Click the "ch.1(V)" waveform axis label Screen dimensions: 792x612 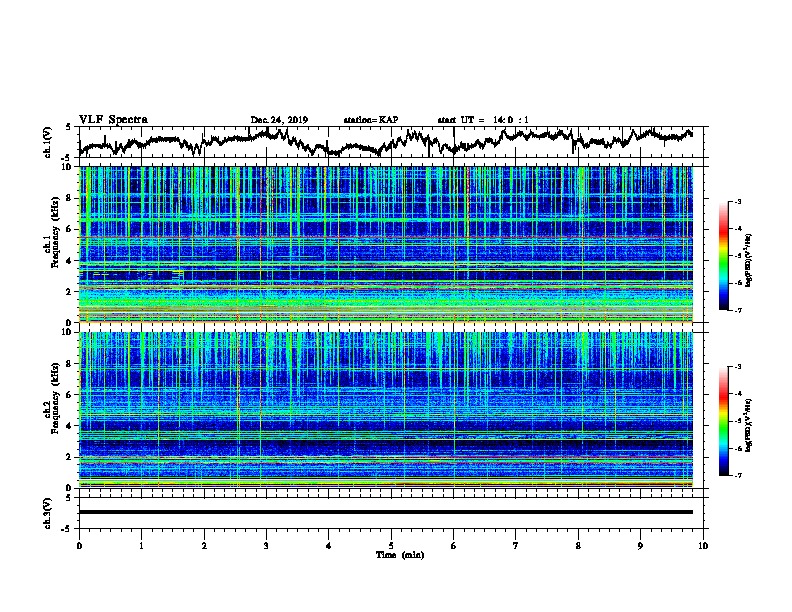click(x=48, y=142)
